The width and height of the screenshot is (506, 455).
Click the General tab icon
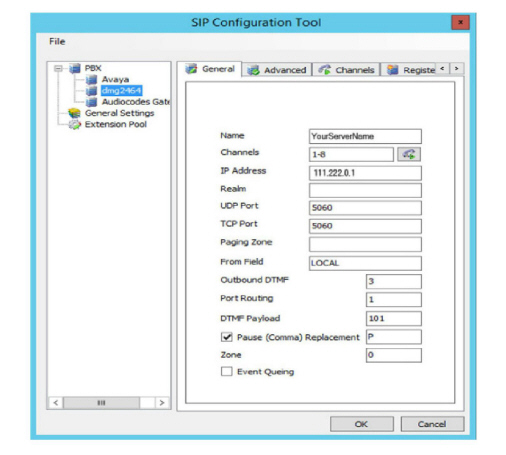[191, 69]
